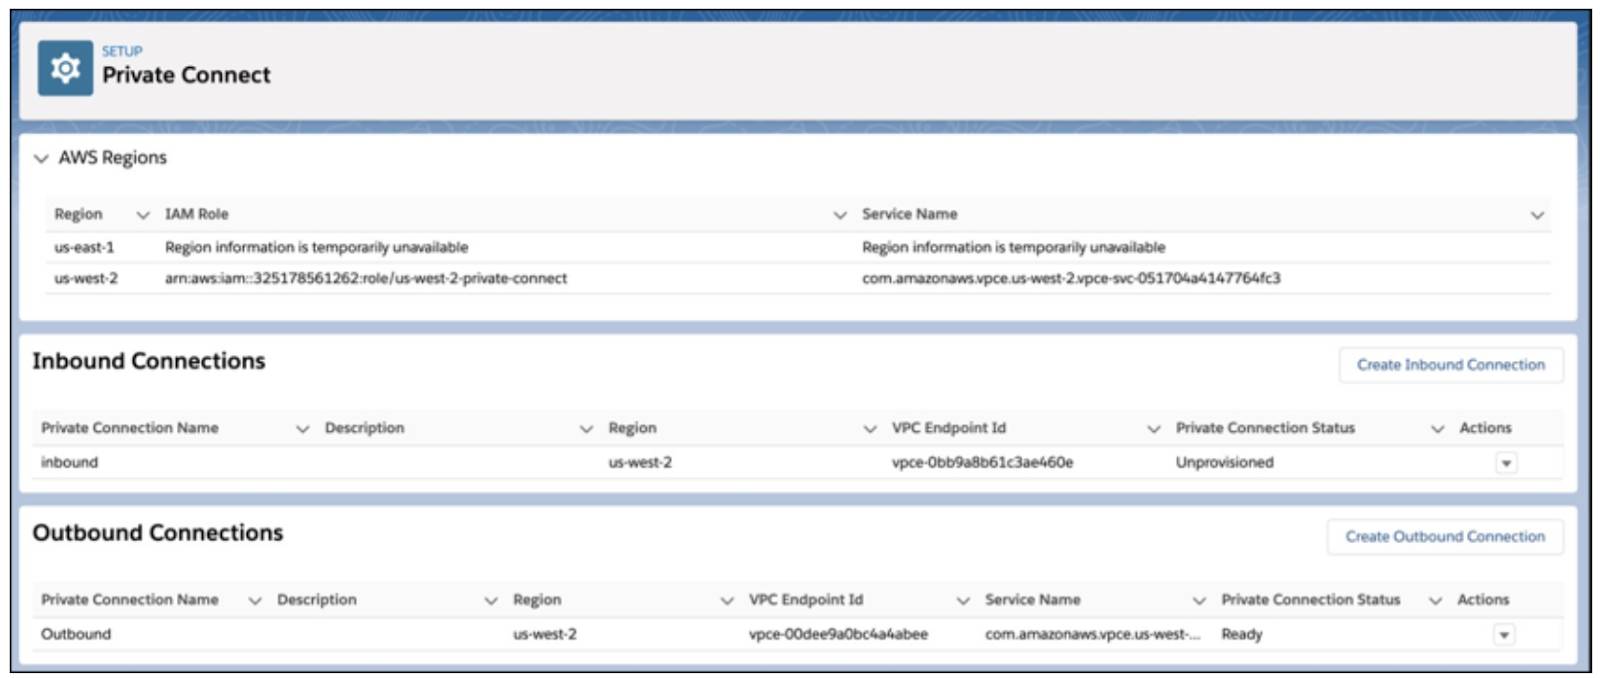Click the us-west-2 IAM role ARN

[x=366, y=278]
